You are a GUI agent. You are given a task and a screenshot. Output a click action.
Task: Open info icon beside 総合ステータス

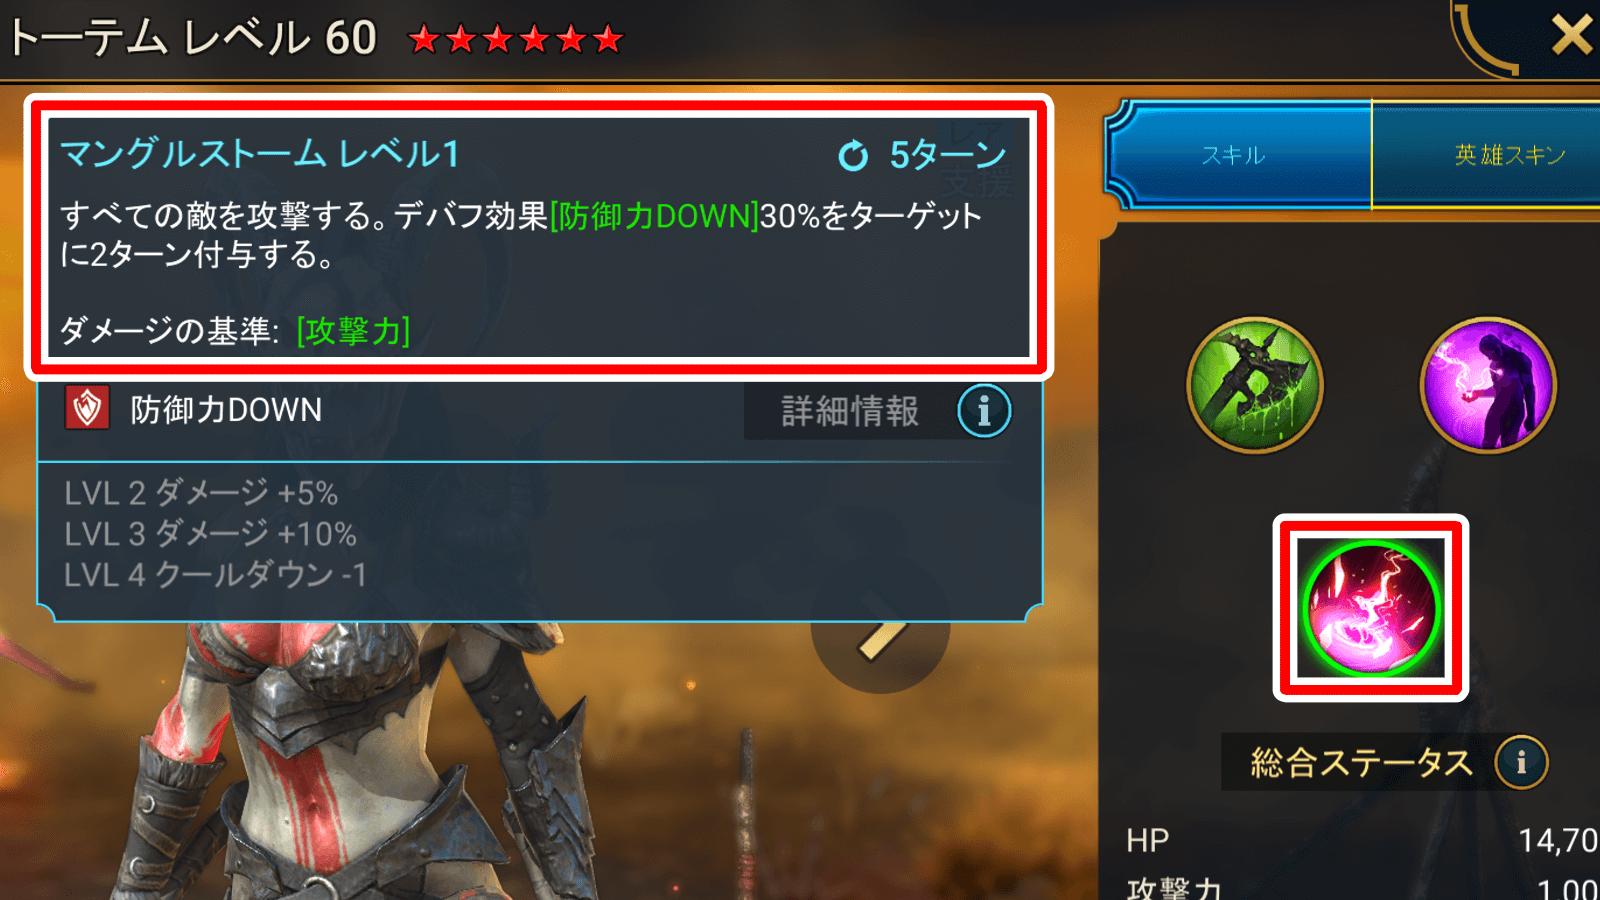1521,762
